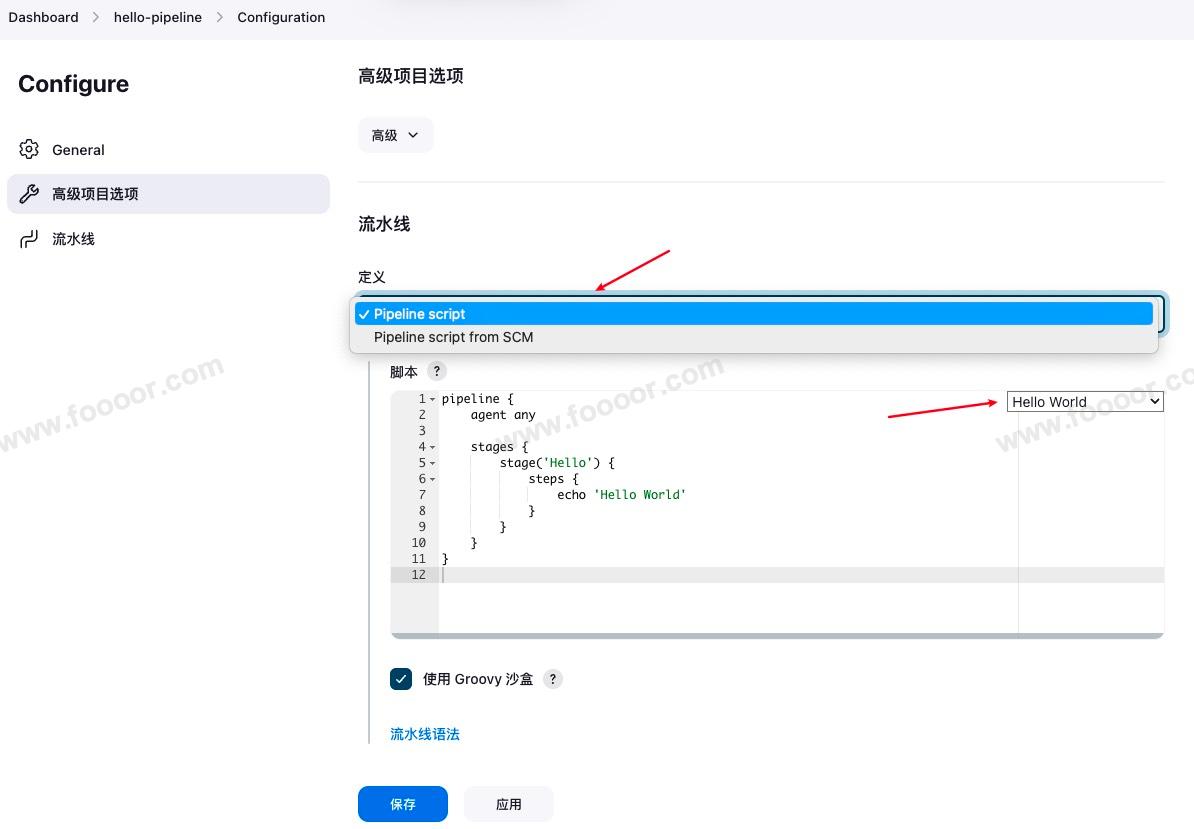Select Pipeline script from SCM option
1194x829 pixels.
click(453, 337)
